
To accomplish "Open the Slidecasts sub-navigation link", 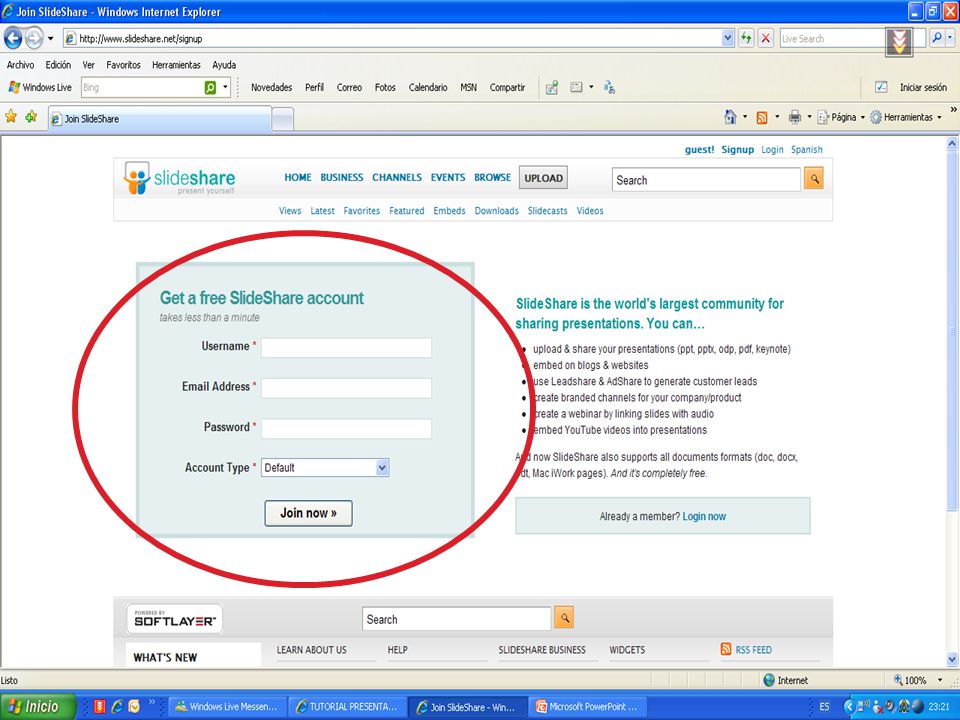I will tap(547, 211).
